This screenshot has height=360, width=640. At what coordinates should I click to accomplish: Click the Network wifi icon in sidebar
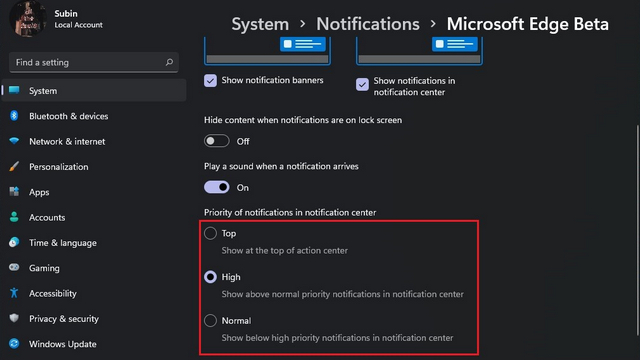point(14,141)
